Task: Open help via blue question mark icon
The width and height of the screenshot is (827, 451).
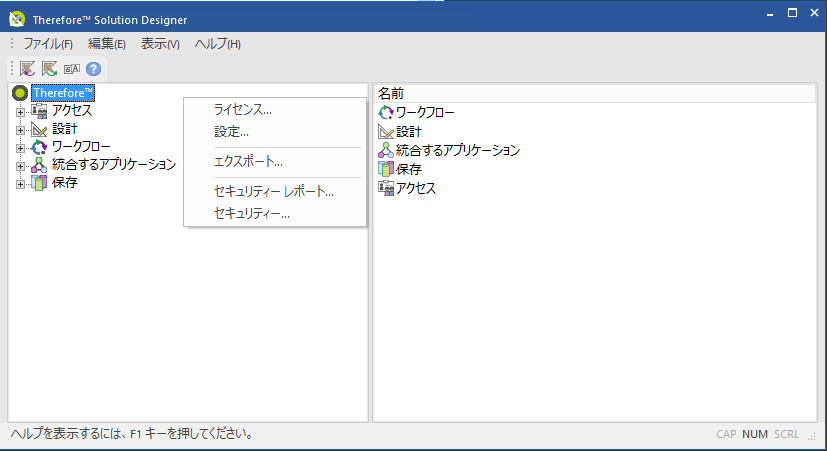Action: (93, 69)
